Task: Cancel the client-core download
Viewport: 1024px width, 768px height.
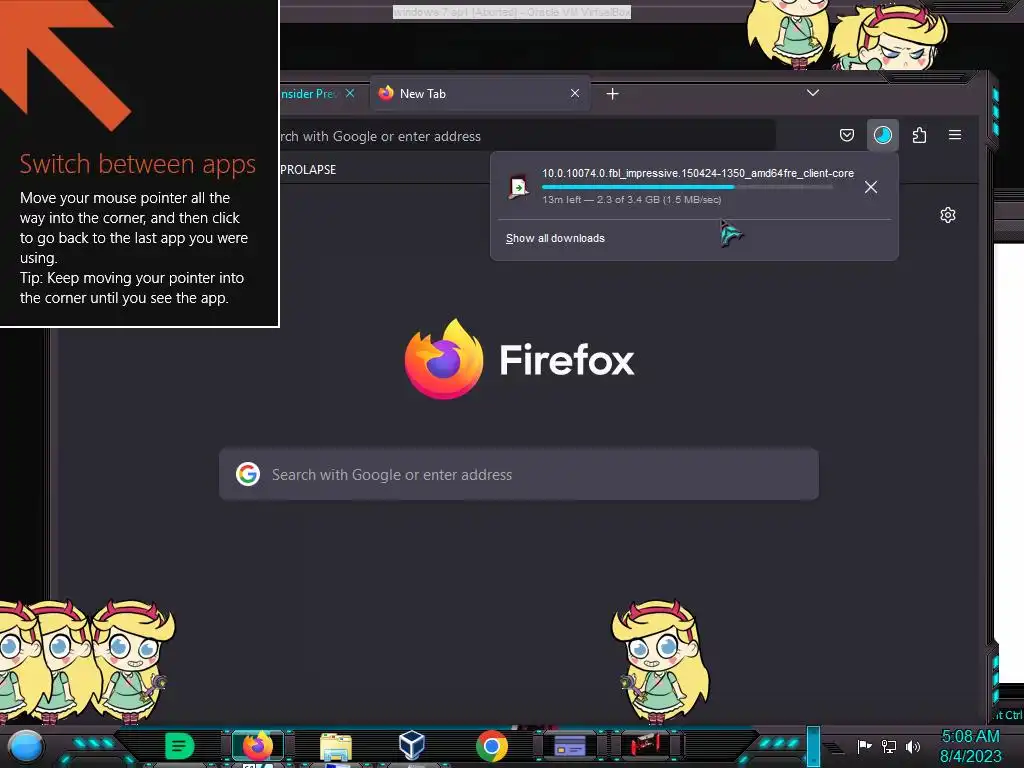Action: [x=871, y=187]
